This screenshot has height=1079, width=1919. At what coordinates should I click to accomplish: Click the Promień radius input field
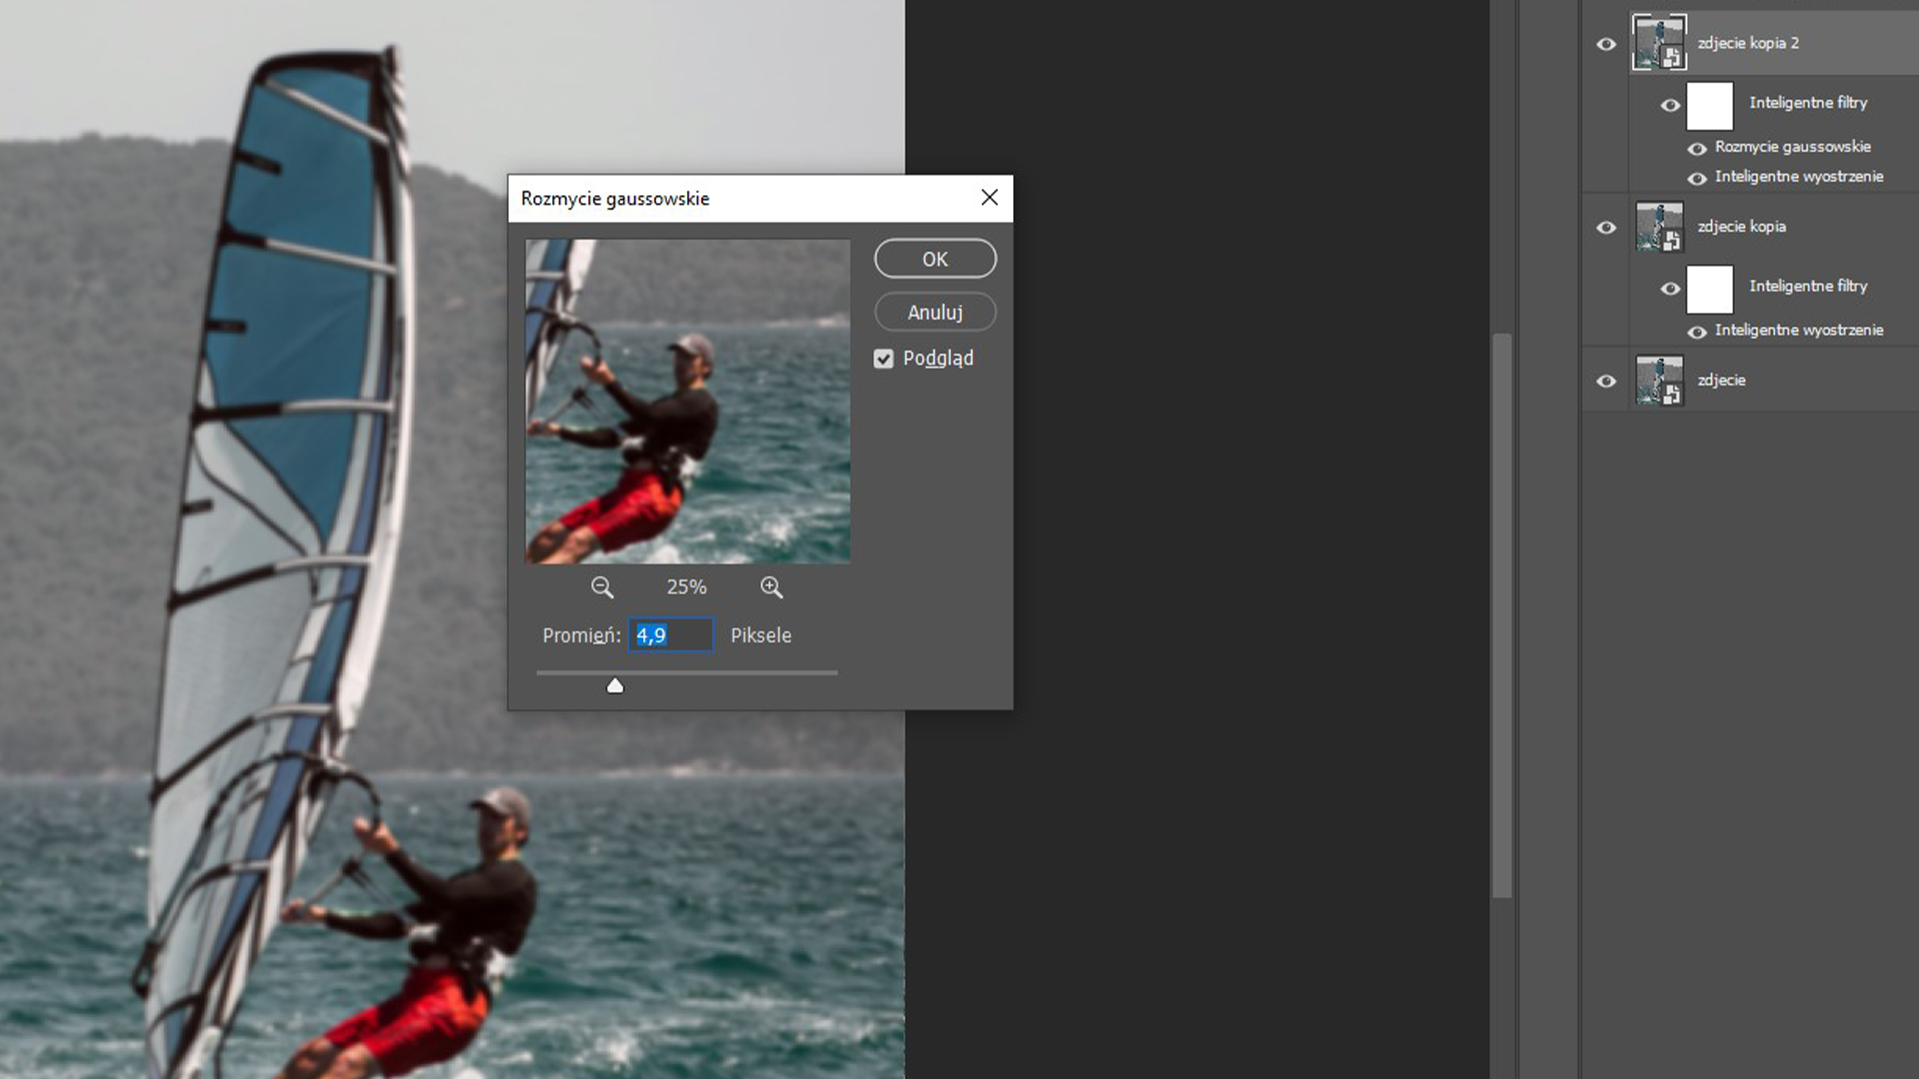671,635
